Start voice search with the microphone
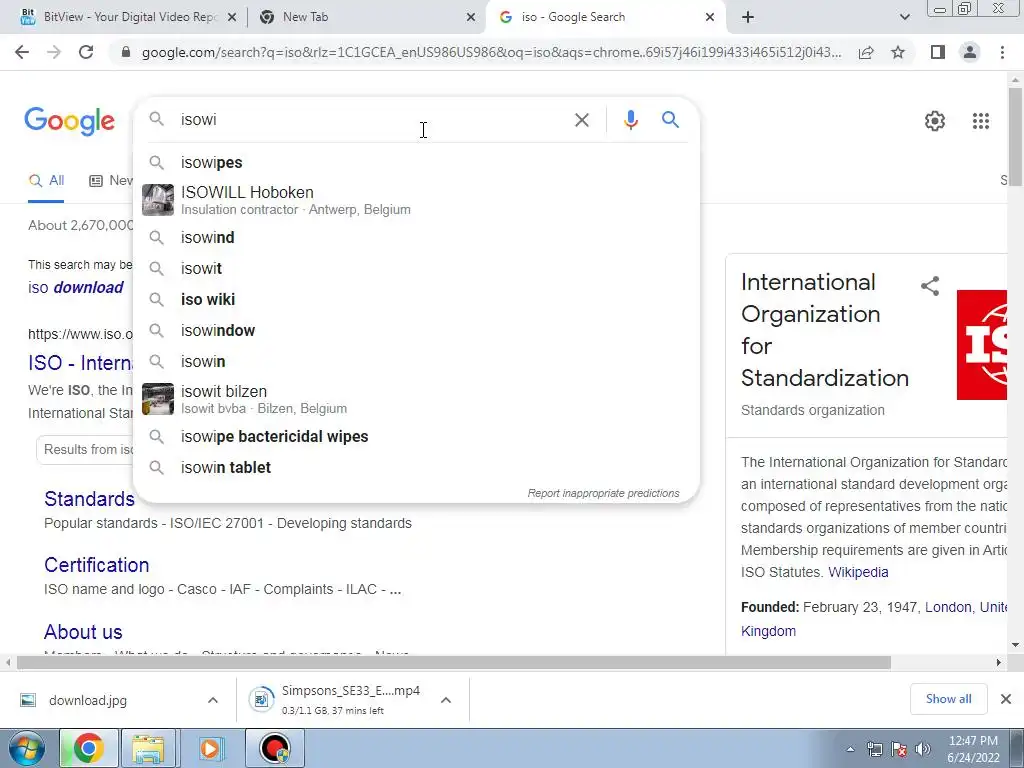Viewport: 1024px width, 768px height. (630, 120)
